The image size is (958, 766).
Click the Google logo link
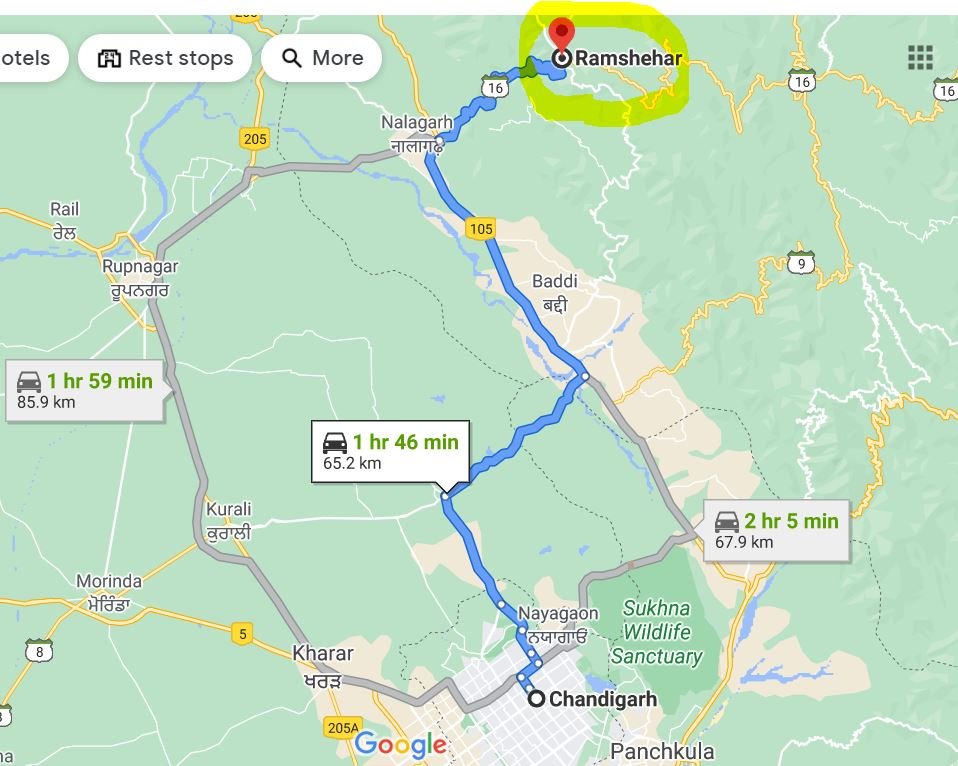coord(401,745)
